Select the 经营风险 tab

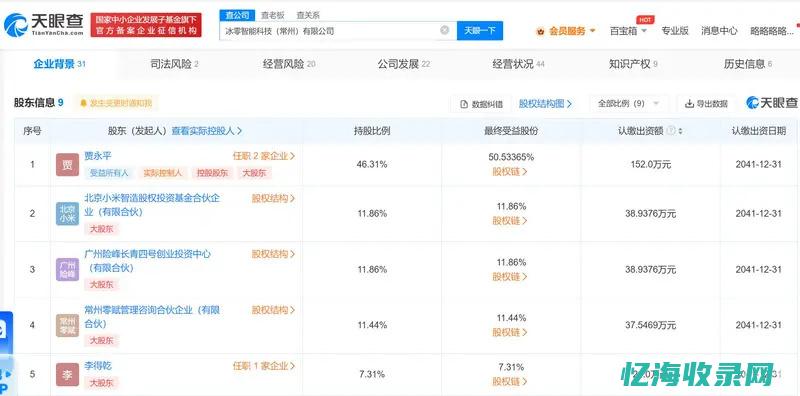click(289, 64)
